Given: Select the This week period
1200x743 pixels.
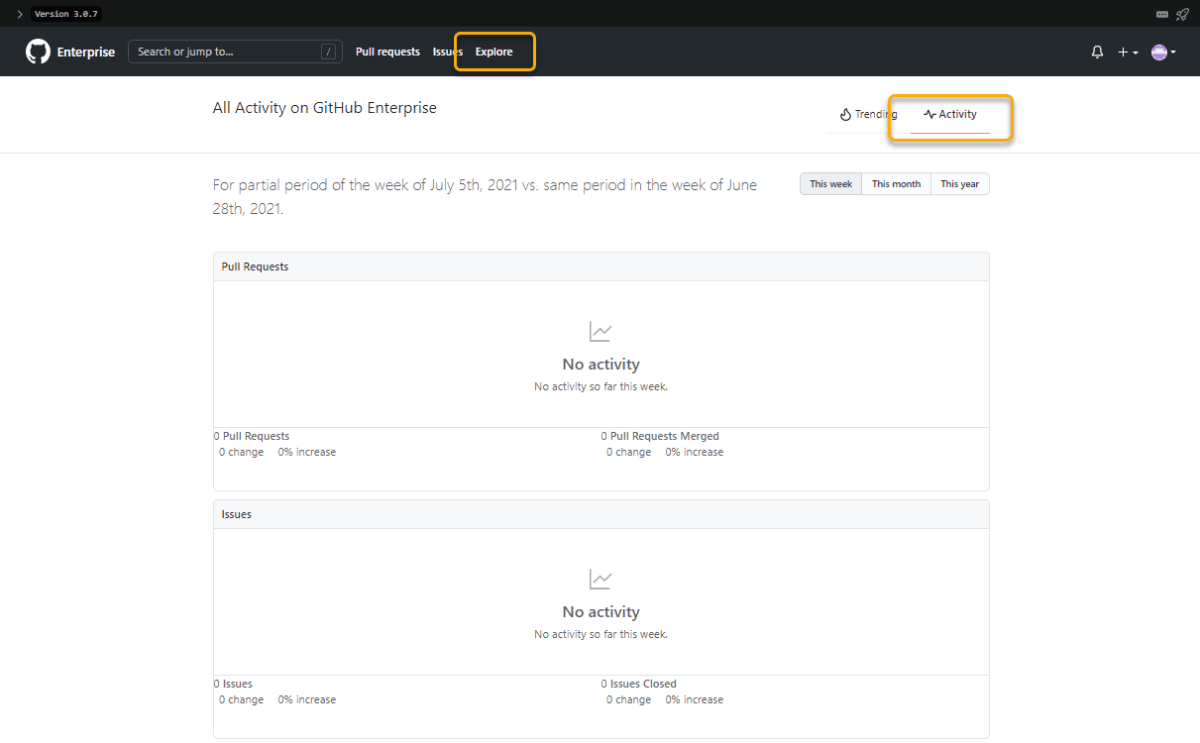Looking at the screenshot, I should click(x=831, y=184).
